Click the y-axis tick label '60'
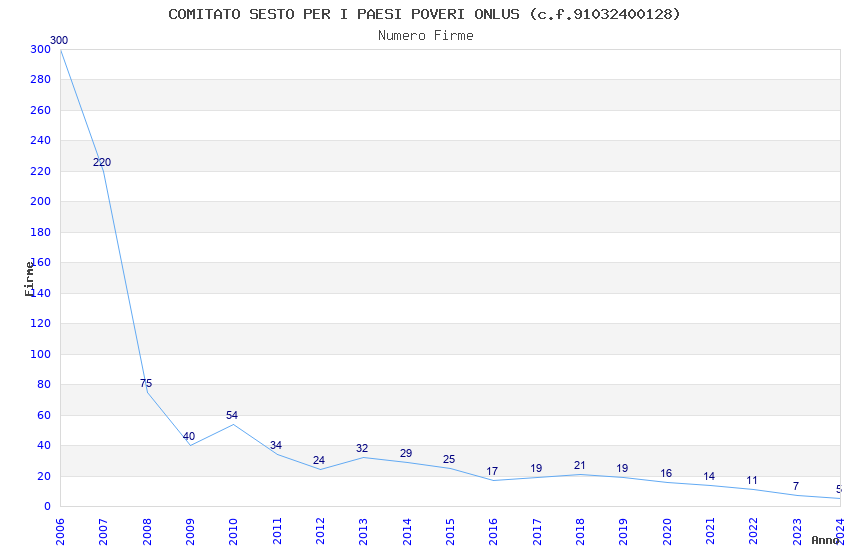The height and width of the screenshot is (550, 850). [x=44, y=415]
